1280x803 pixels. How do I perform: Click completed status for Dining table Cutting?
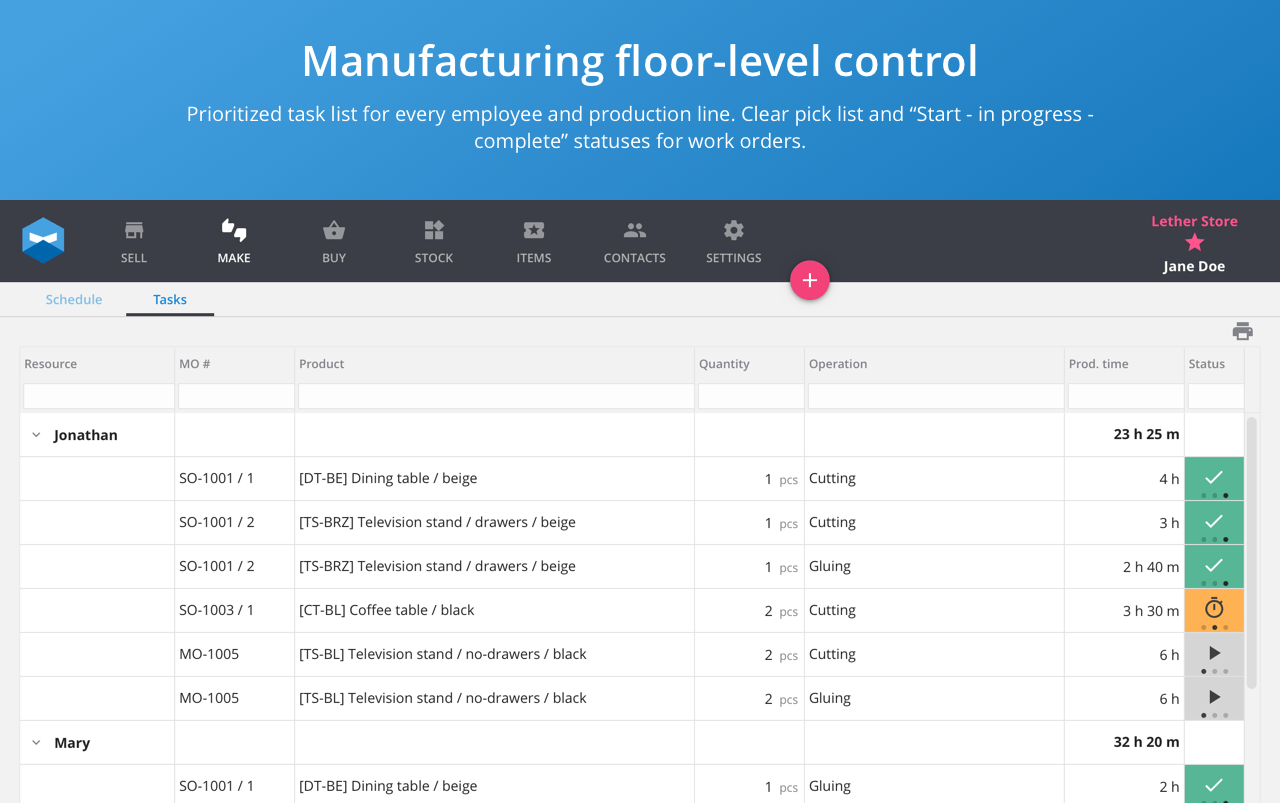click(x=1214, y=479)
